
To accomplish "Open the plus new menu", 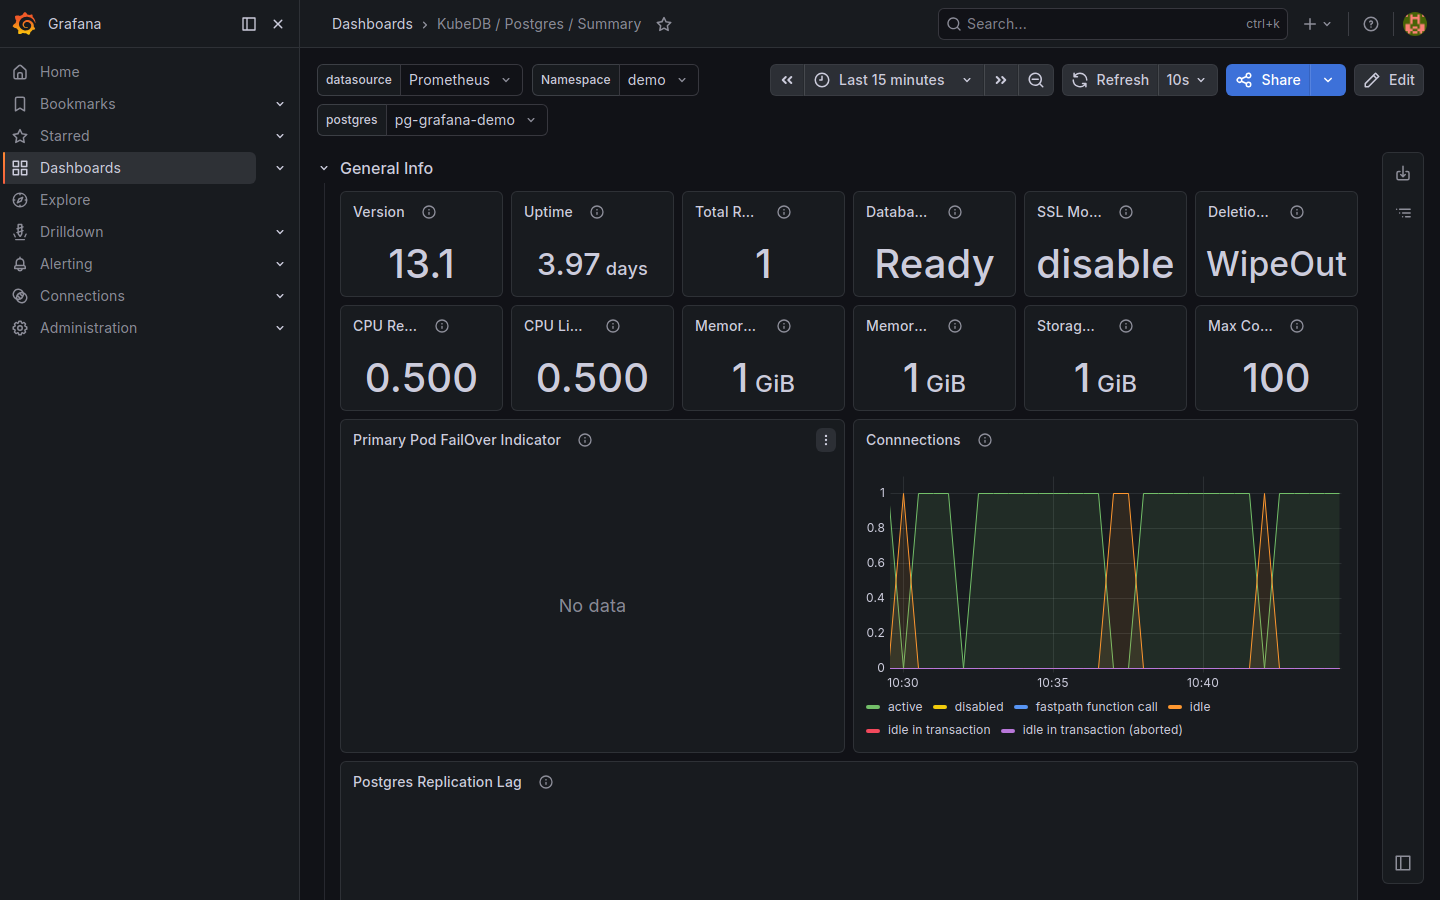I will 1317,24.
